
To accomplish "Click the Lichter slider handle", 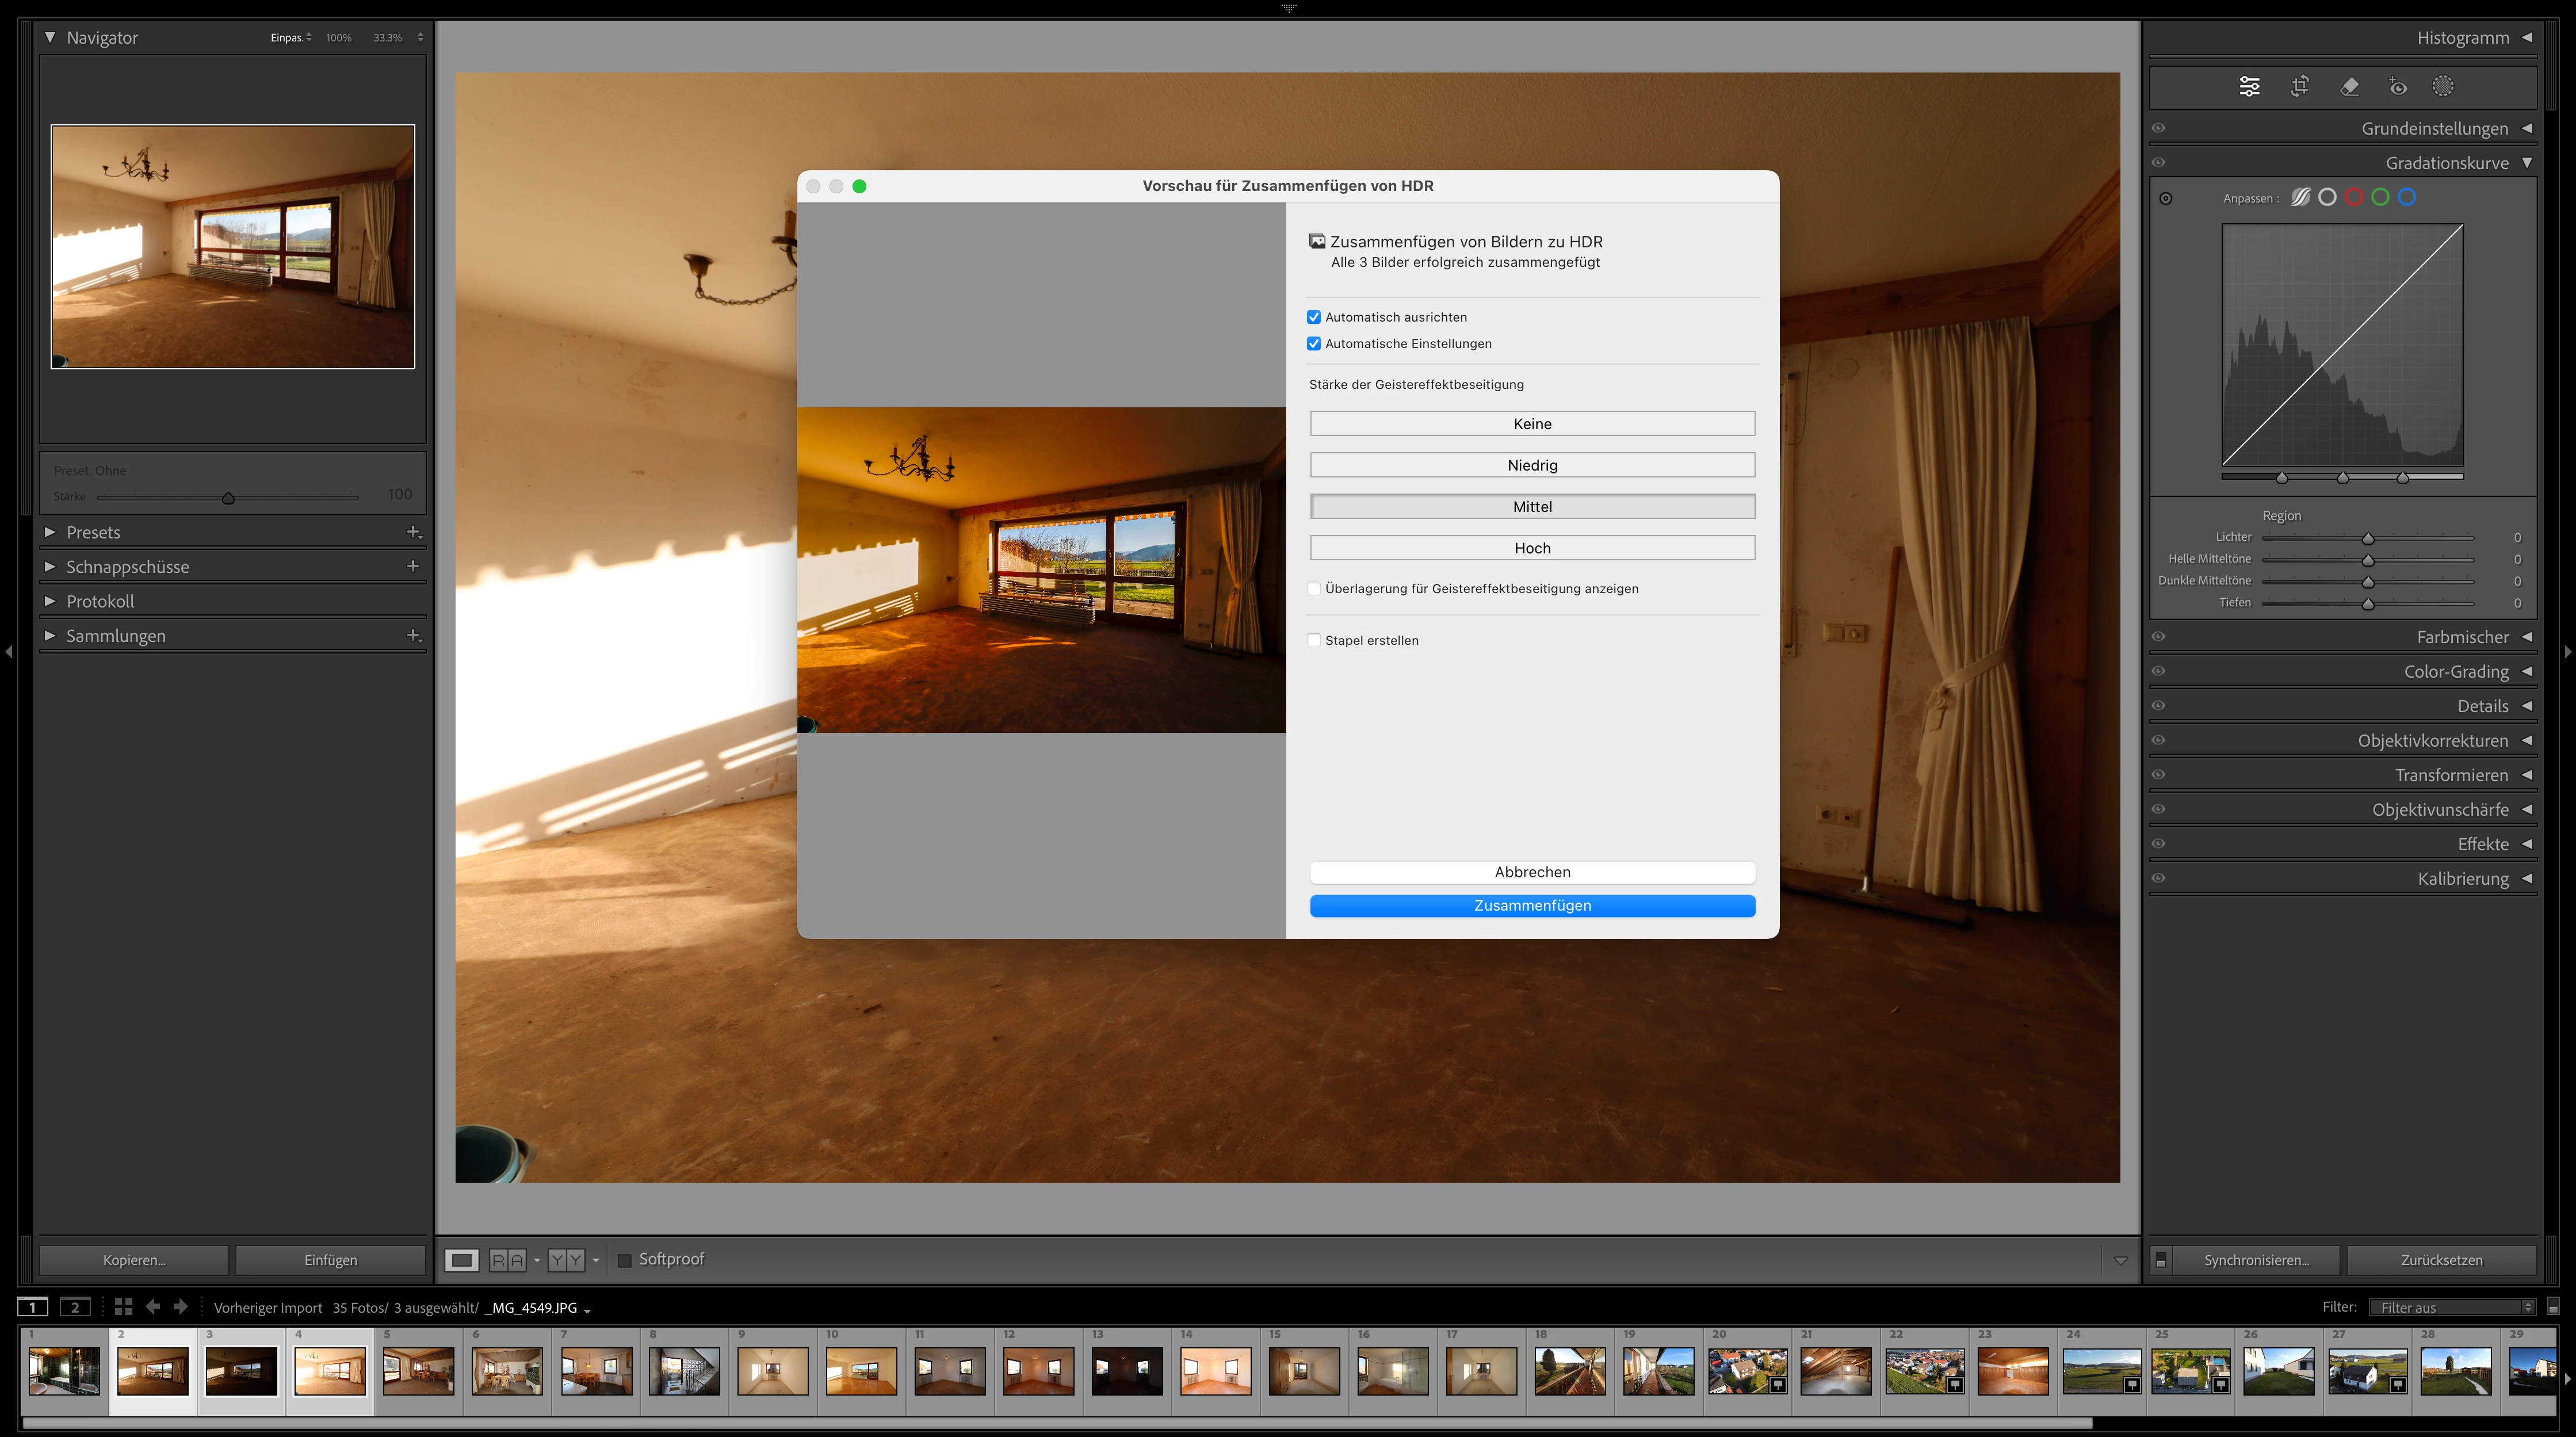I will coord(2368,538).
